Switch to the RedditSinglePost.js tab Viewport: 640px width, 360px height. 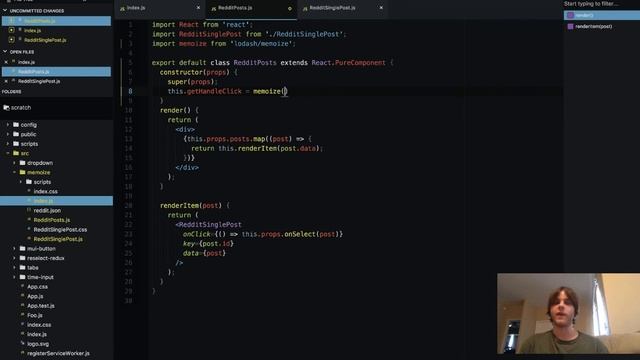(332, 8)
